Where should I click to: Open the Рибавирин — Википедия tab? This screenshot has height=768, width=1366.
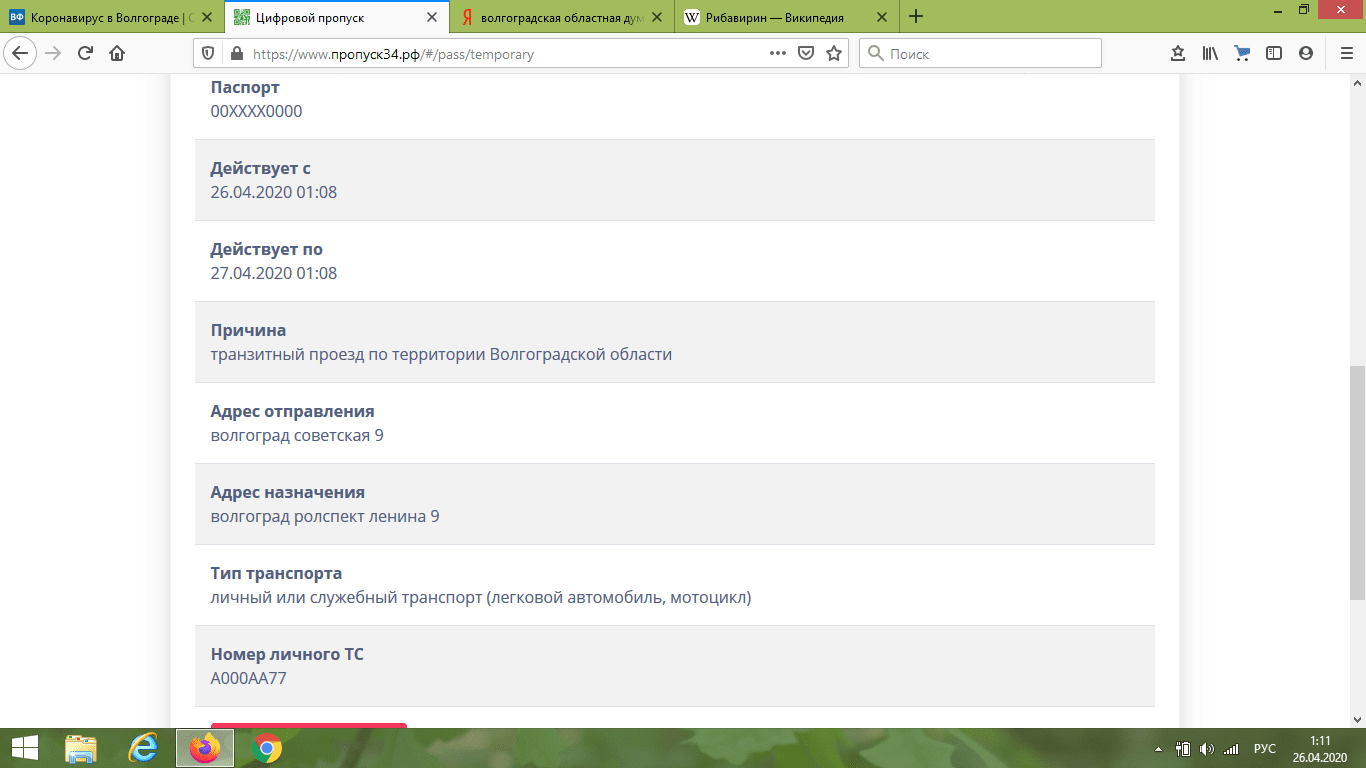pos(787,18)
